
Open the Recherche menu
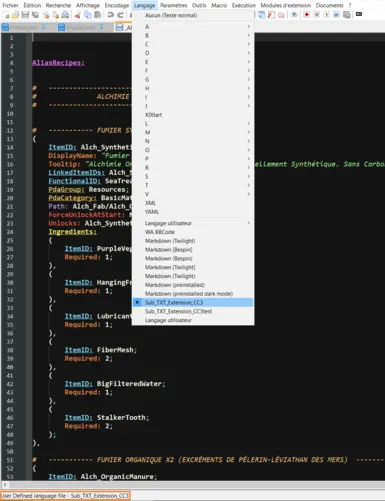(58, 5)
